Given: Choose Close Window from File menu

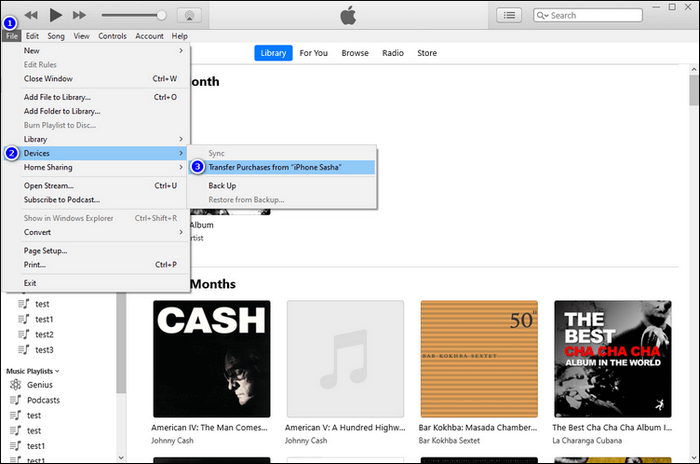Looking at the screenshot, I should [x=97, y=79].
